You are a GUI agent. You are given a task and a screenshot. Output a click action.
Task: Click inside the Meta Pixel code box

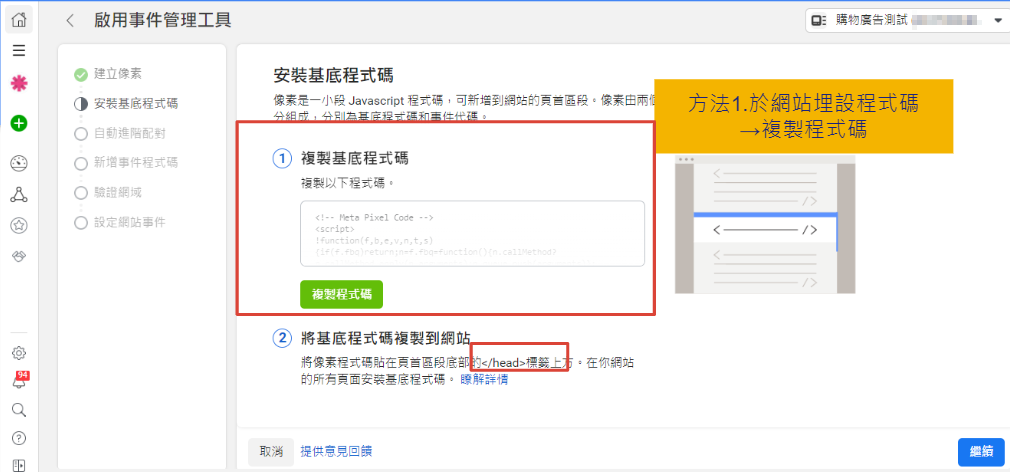click(472, 234)
